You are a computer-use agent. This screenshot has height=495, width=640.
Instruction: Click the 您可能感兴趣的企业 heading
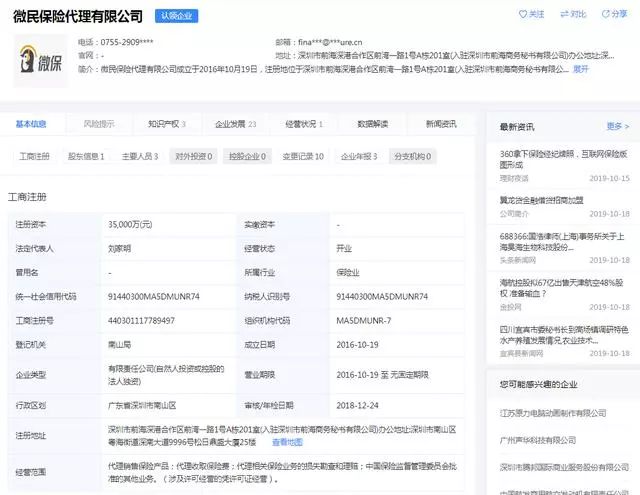coord(538,384)
